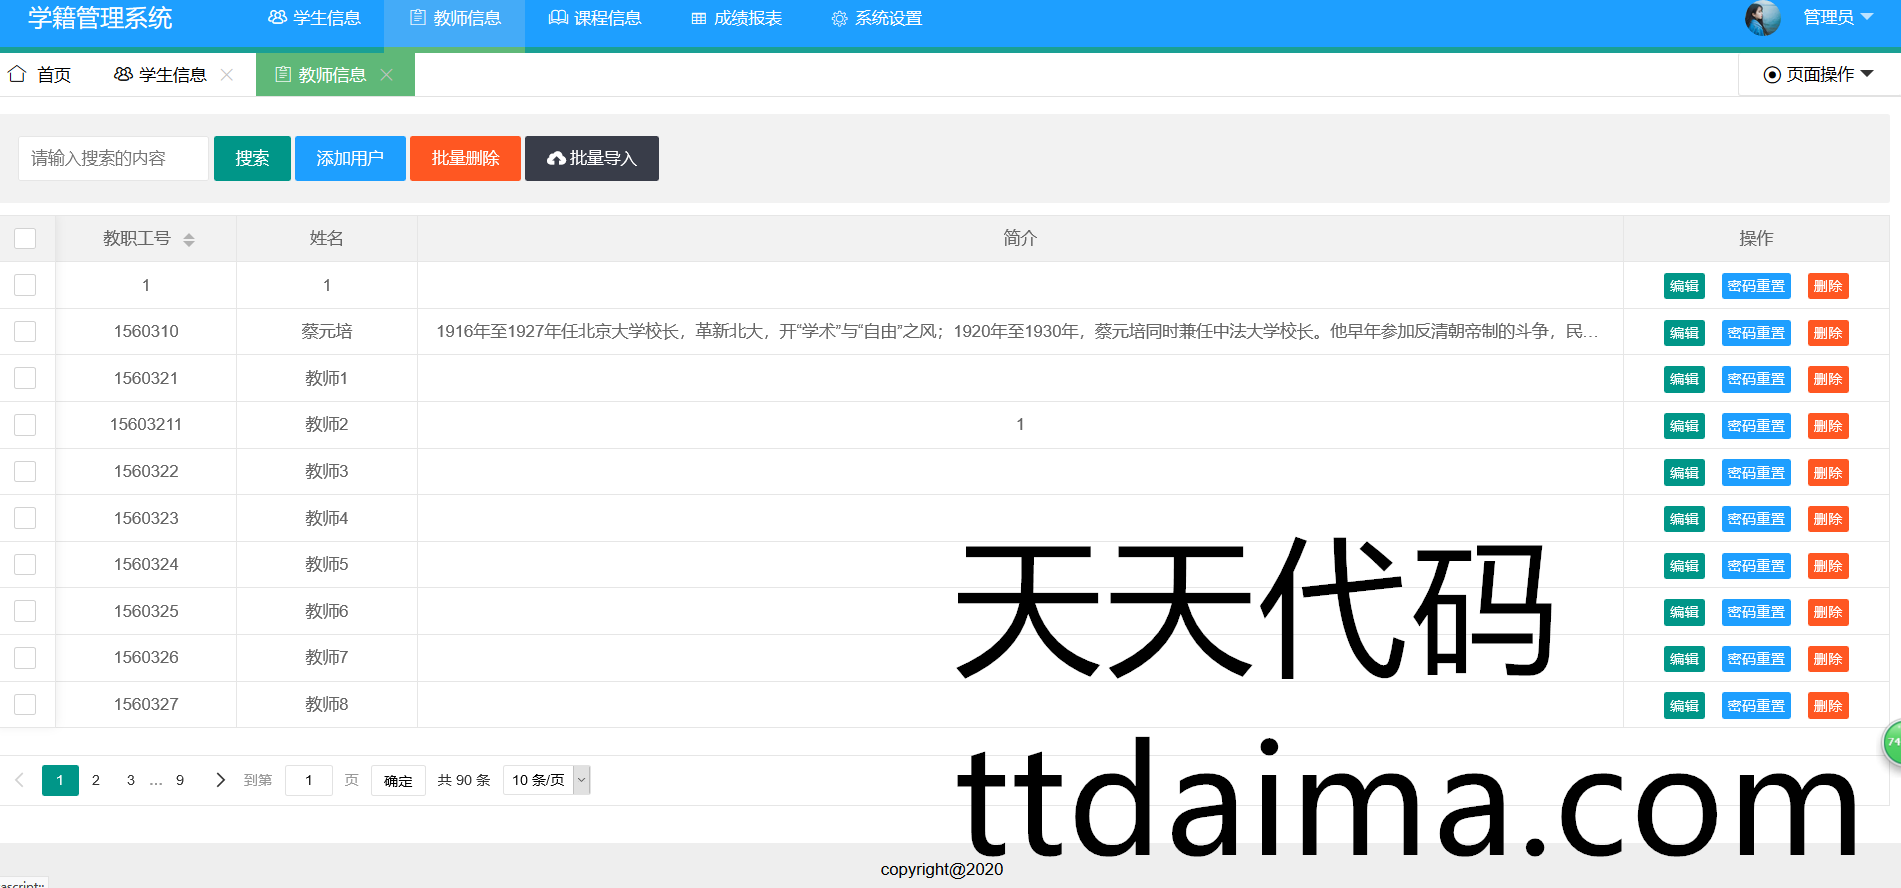Select checkbox for teacher 1560327
This screenshot has height=888, width=1901.
25,704
